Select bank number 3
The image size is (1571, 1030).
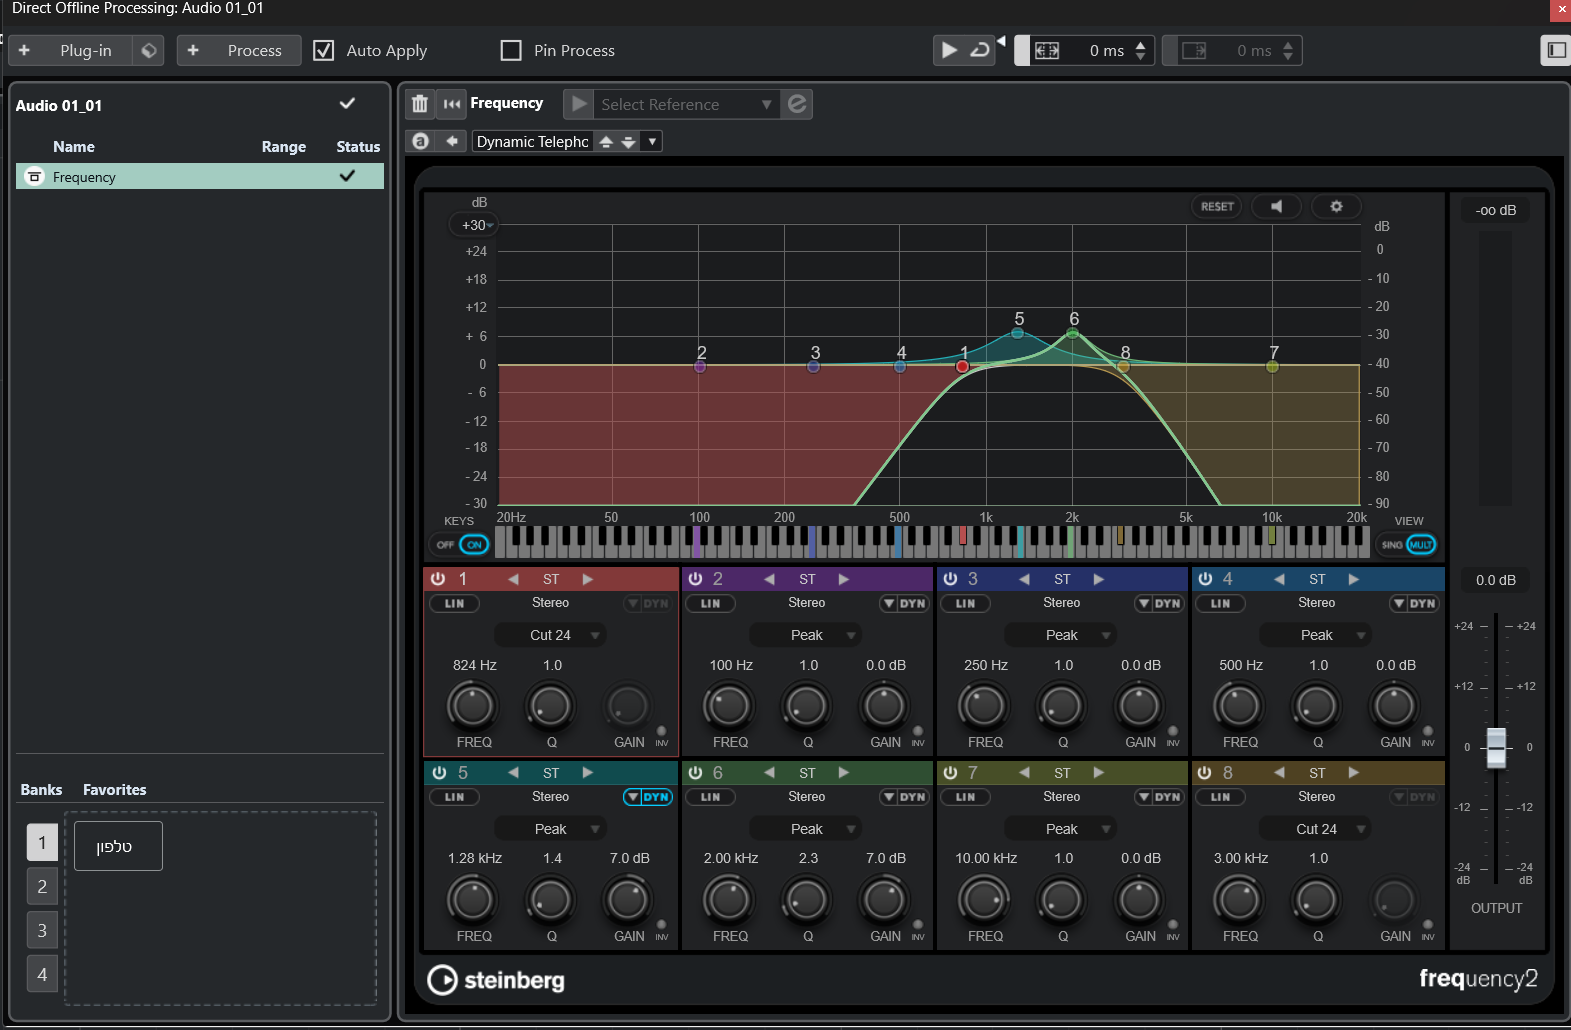coord(42,930)
